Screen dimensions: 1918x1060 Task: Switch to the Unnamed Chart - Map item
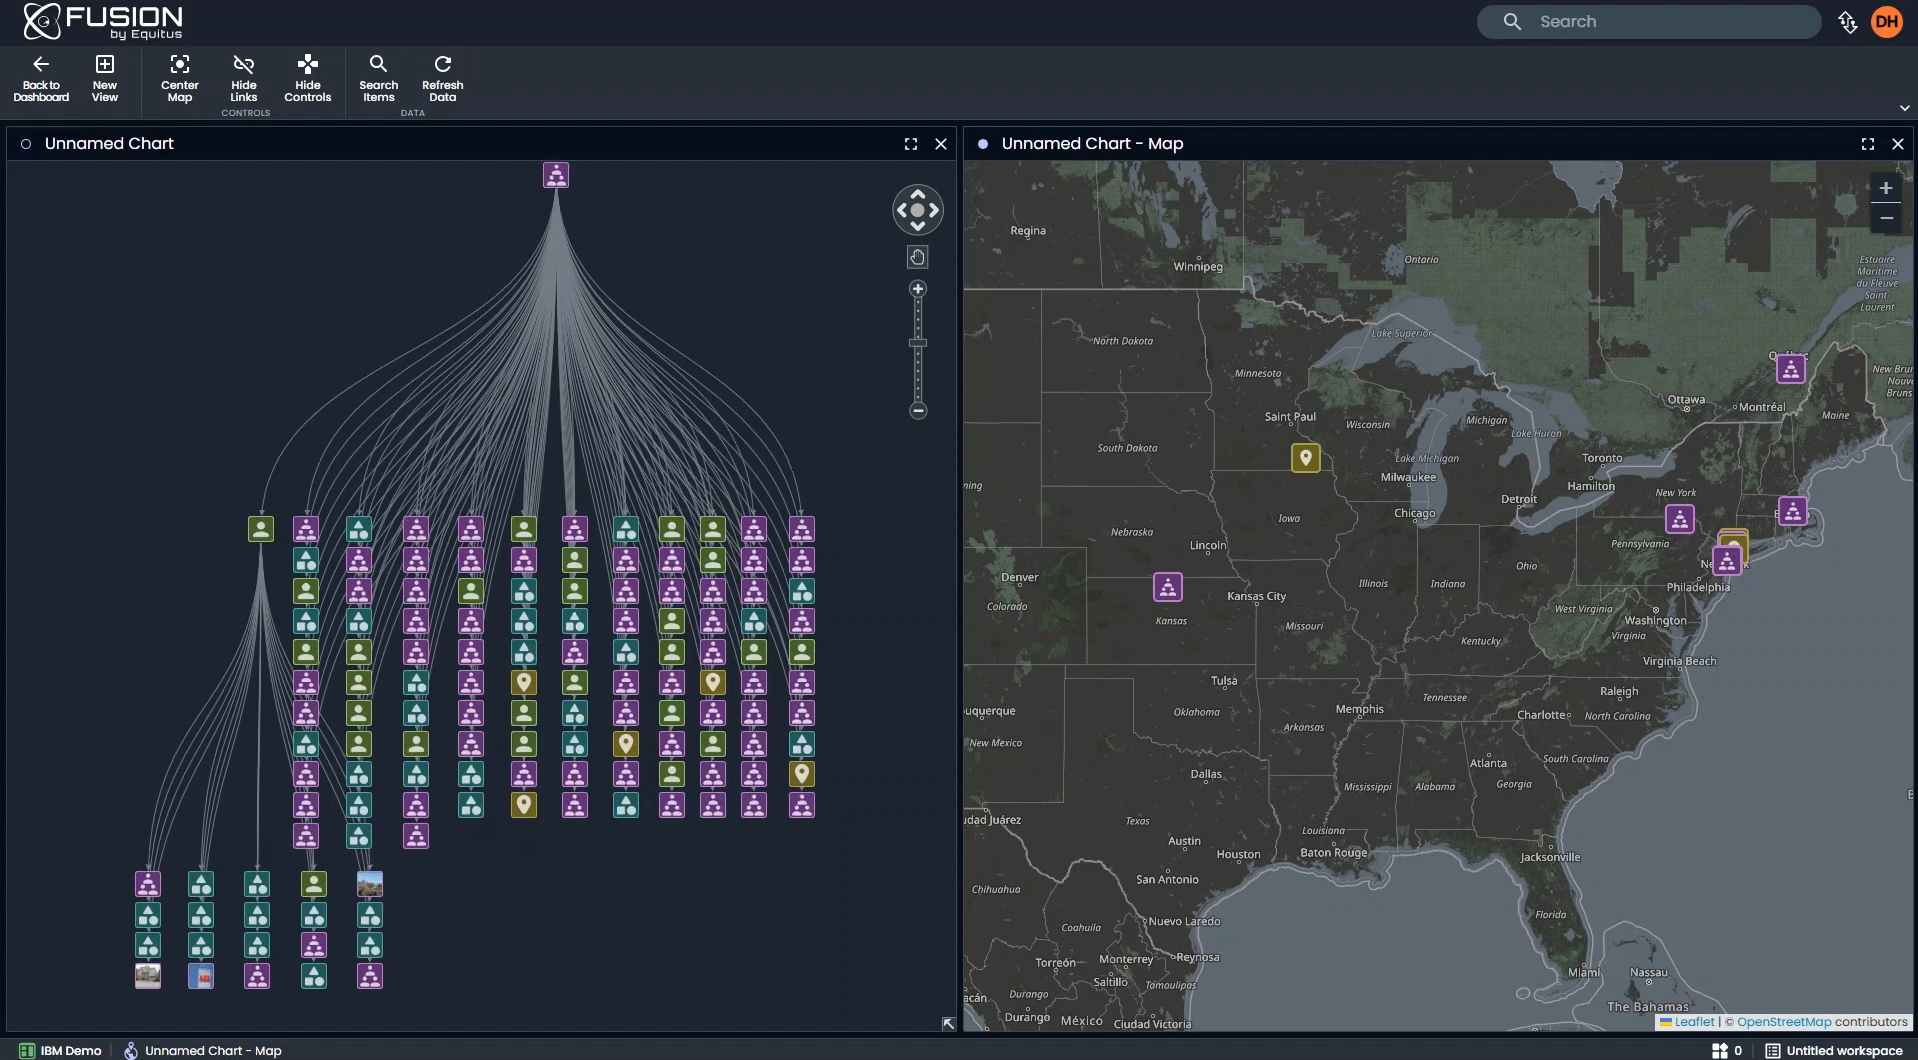[213, 1050]
